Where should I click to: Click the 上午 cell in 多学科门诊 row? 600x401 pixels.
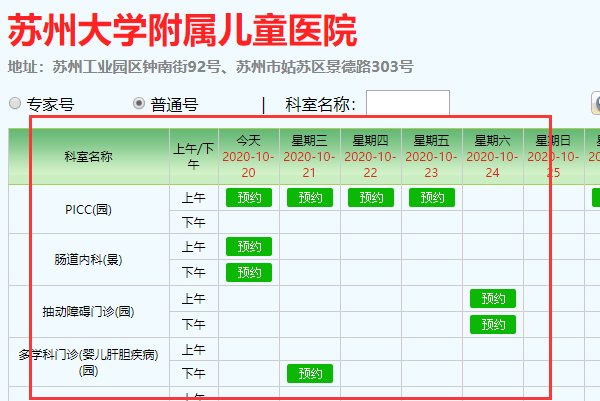194,350
